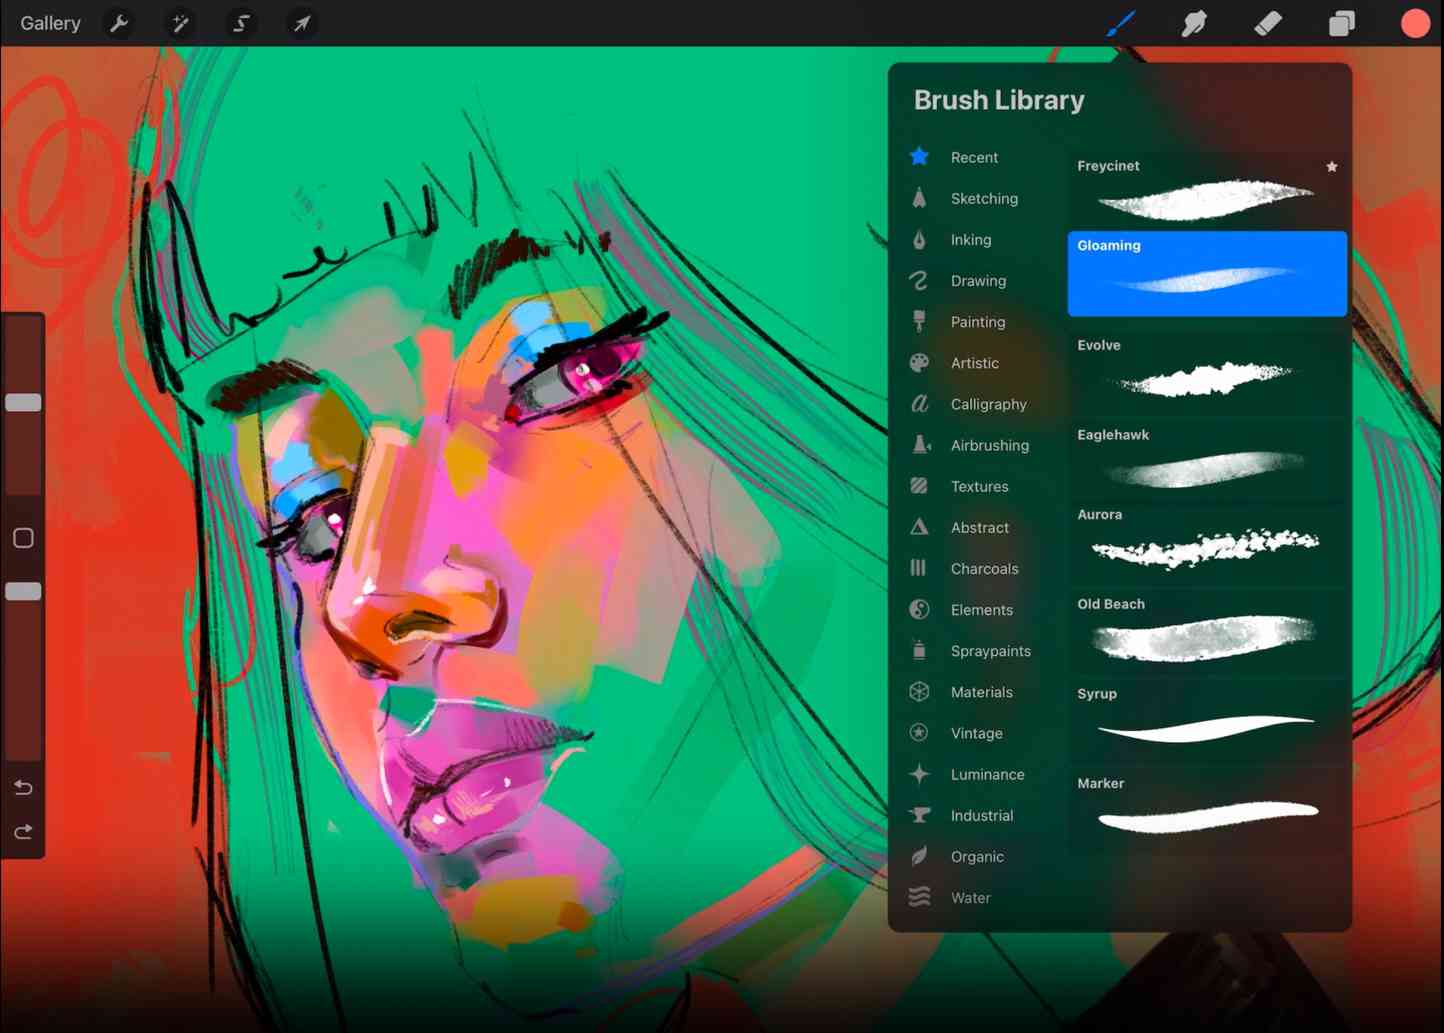
Task: Open the Transform arrow tool
Action: [x=302, y=22]
